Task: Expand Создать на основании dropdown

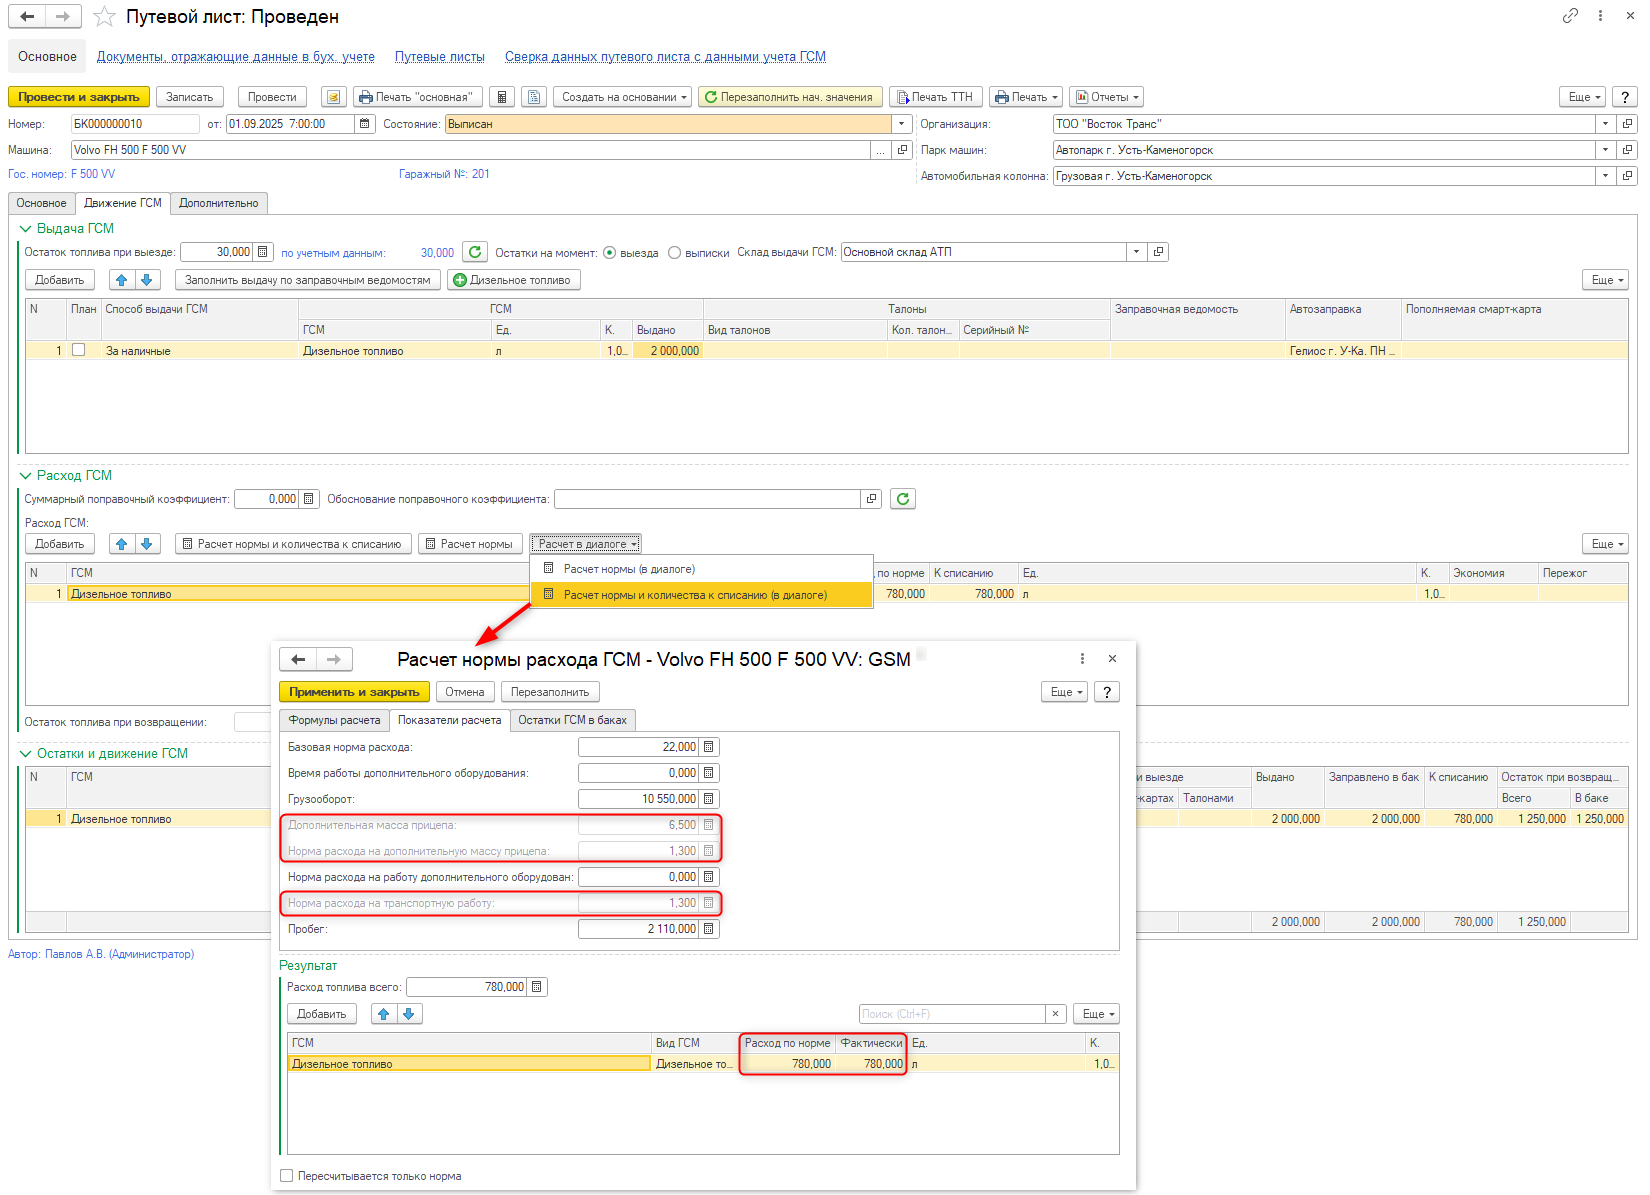Action: tap(621, 97)
